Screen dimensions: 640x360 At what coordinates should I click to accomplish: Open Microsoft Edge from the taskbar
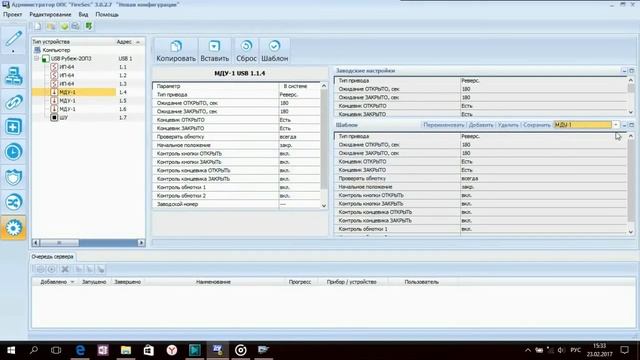click(x=80, y=350)
